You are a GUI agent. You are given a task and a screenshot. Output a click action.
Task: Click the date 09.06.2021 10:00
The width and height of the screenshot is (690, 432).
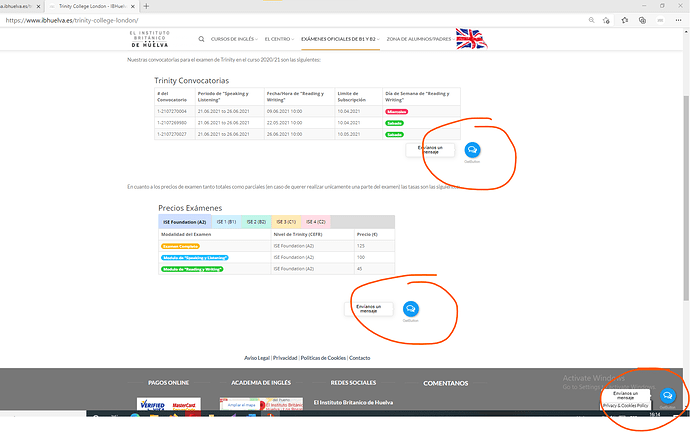tap(284, 112)
